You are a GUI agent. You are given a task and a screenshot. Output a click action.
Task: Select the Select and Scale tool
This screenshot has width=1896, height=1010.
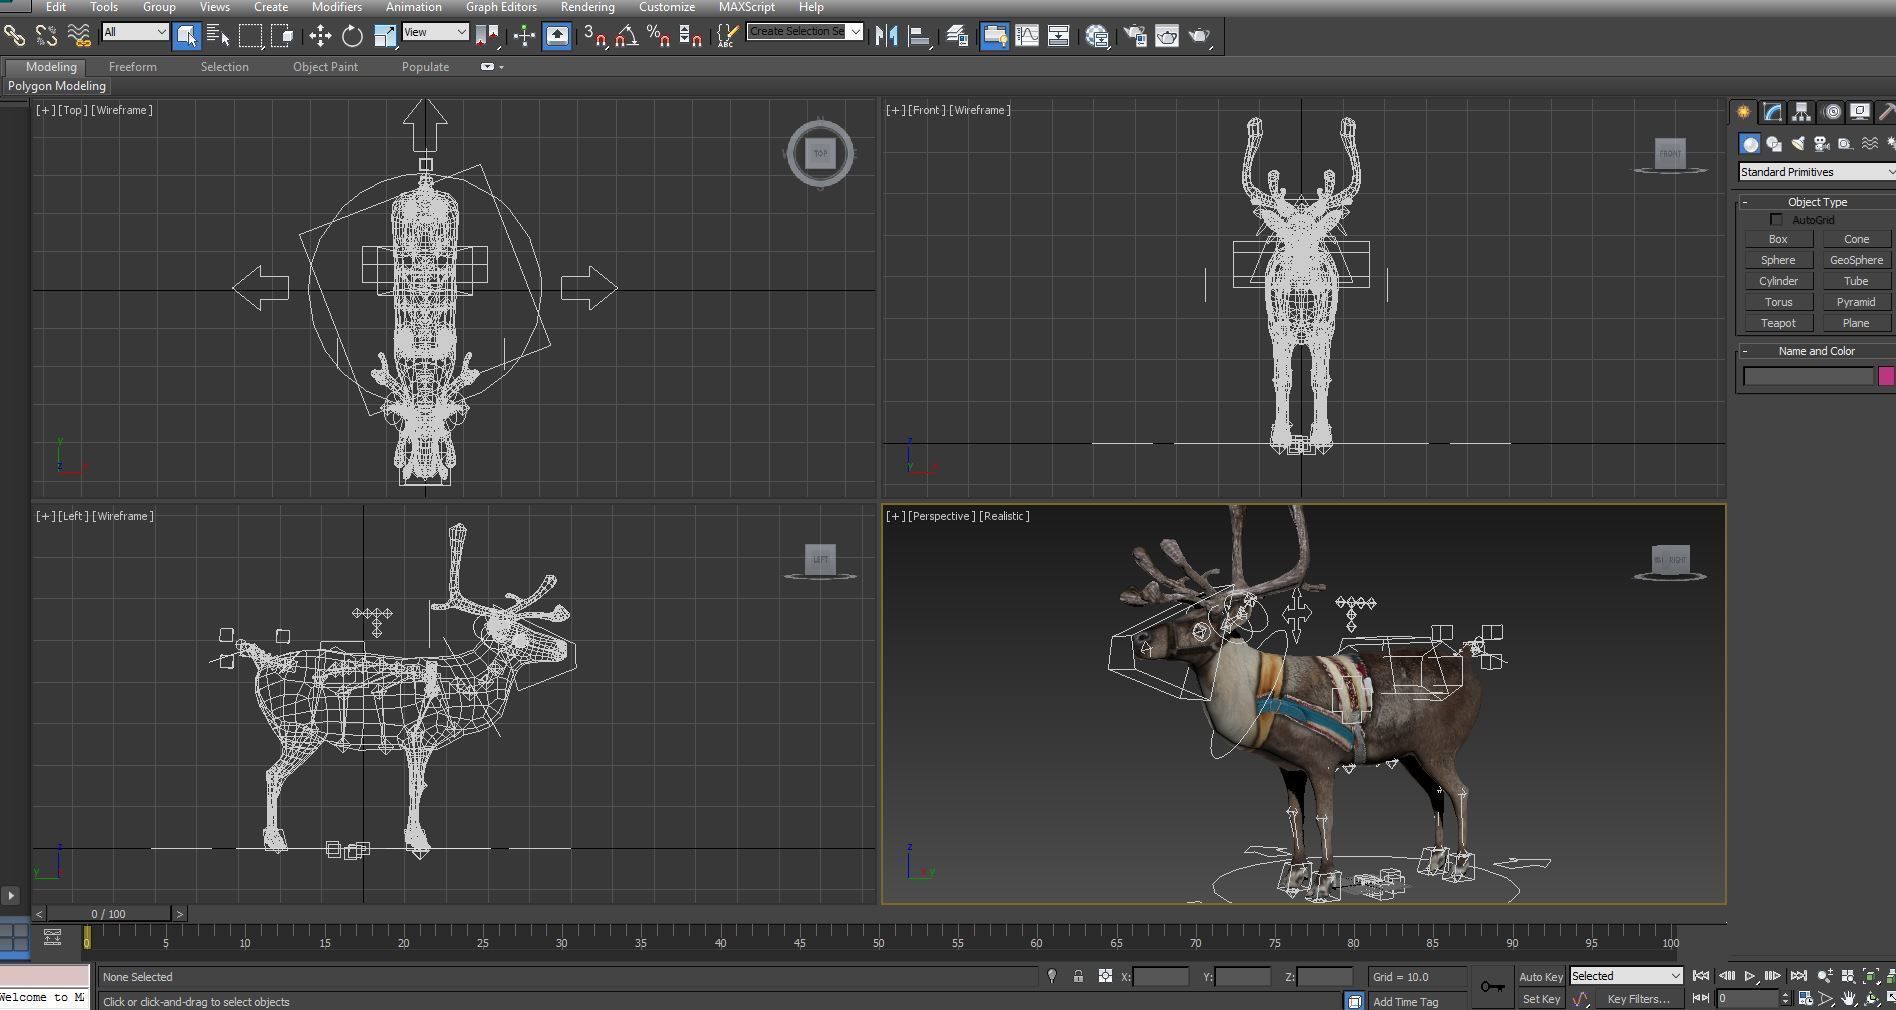(x=385, y=36)
